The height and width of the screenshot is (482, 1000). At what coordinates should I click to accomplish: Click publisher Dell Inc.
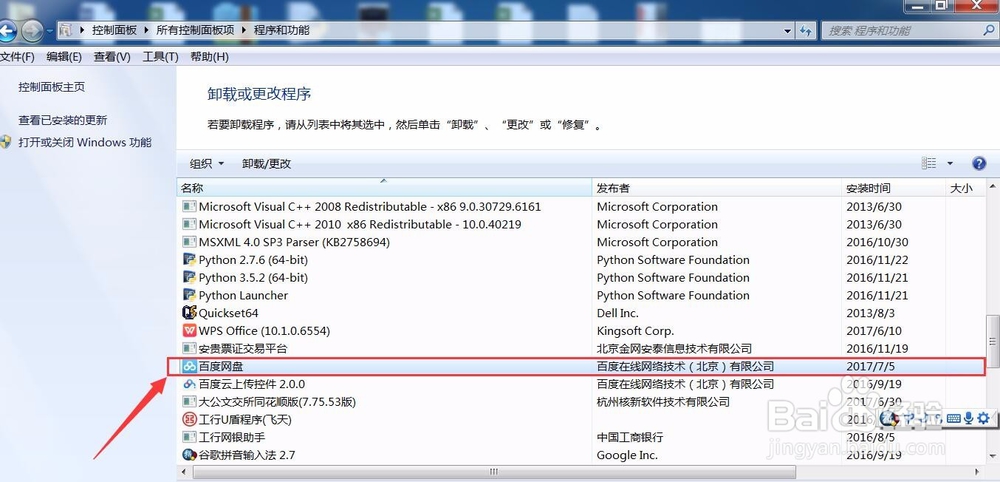[617, 313]
